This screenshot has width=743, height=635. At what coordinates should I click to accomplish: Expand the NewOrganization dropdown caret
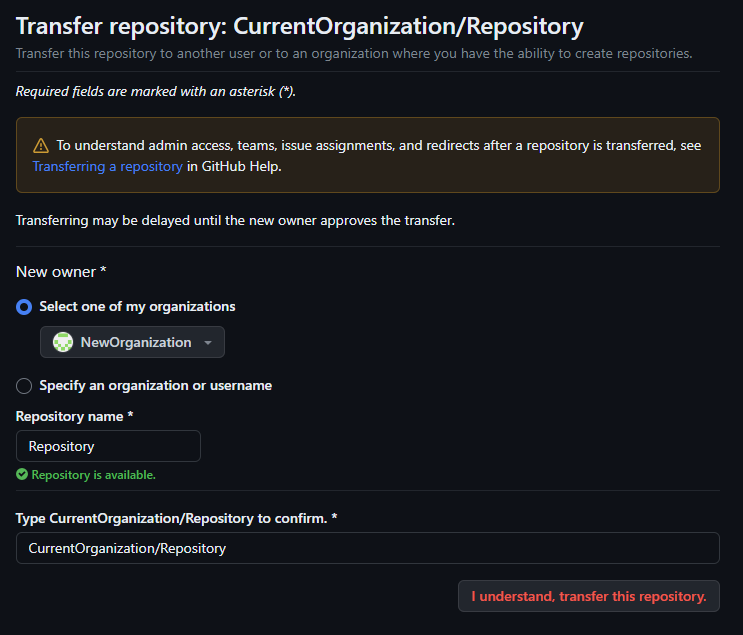(x=208, y=343)
